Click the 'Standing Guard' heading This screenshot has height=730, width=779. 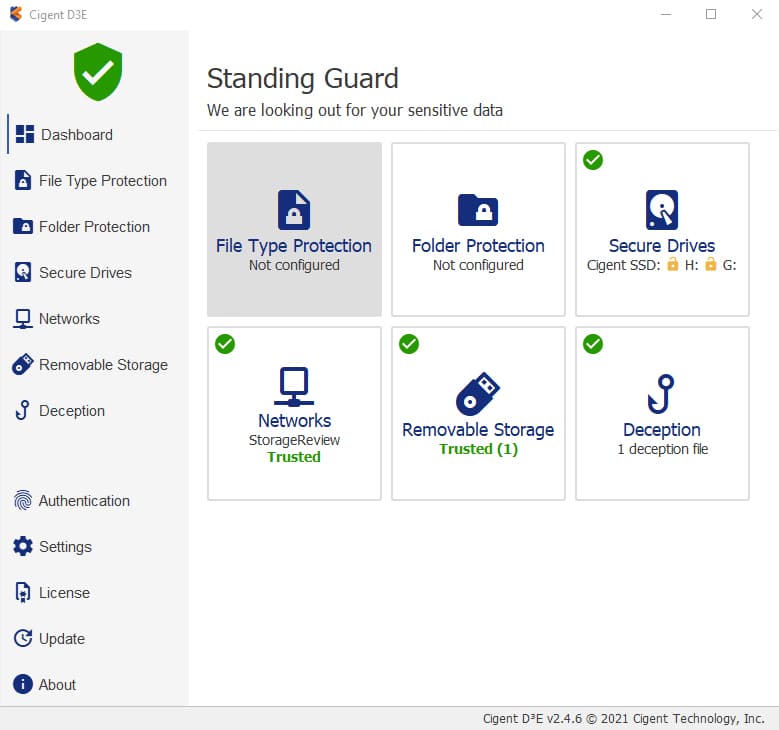[x=303, y=79]
